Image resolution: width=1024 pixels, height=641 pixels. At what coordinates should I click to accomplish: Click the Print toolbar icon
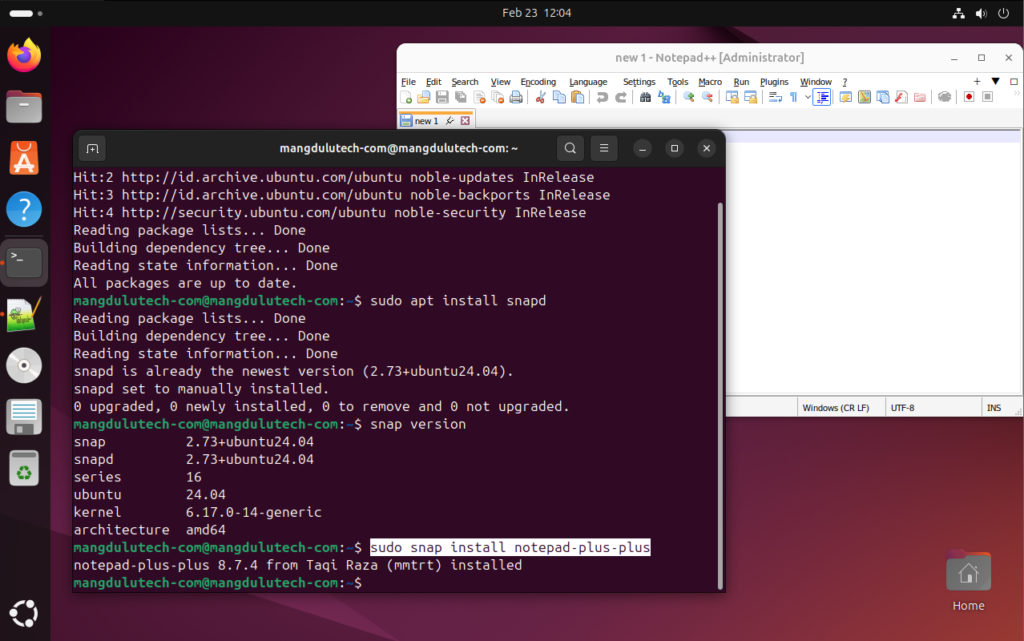point(516,97)
